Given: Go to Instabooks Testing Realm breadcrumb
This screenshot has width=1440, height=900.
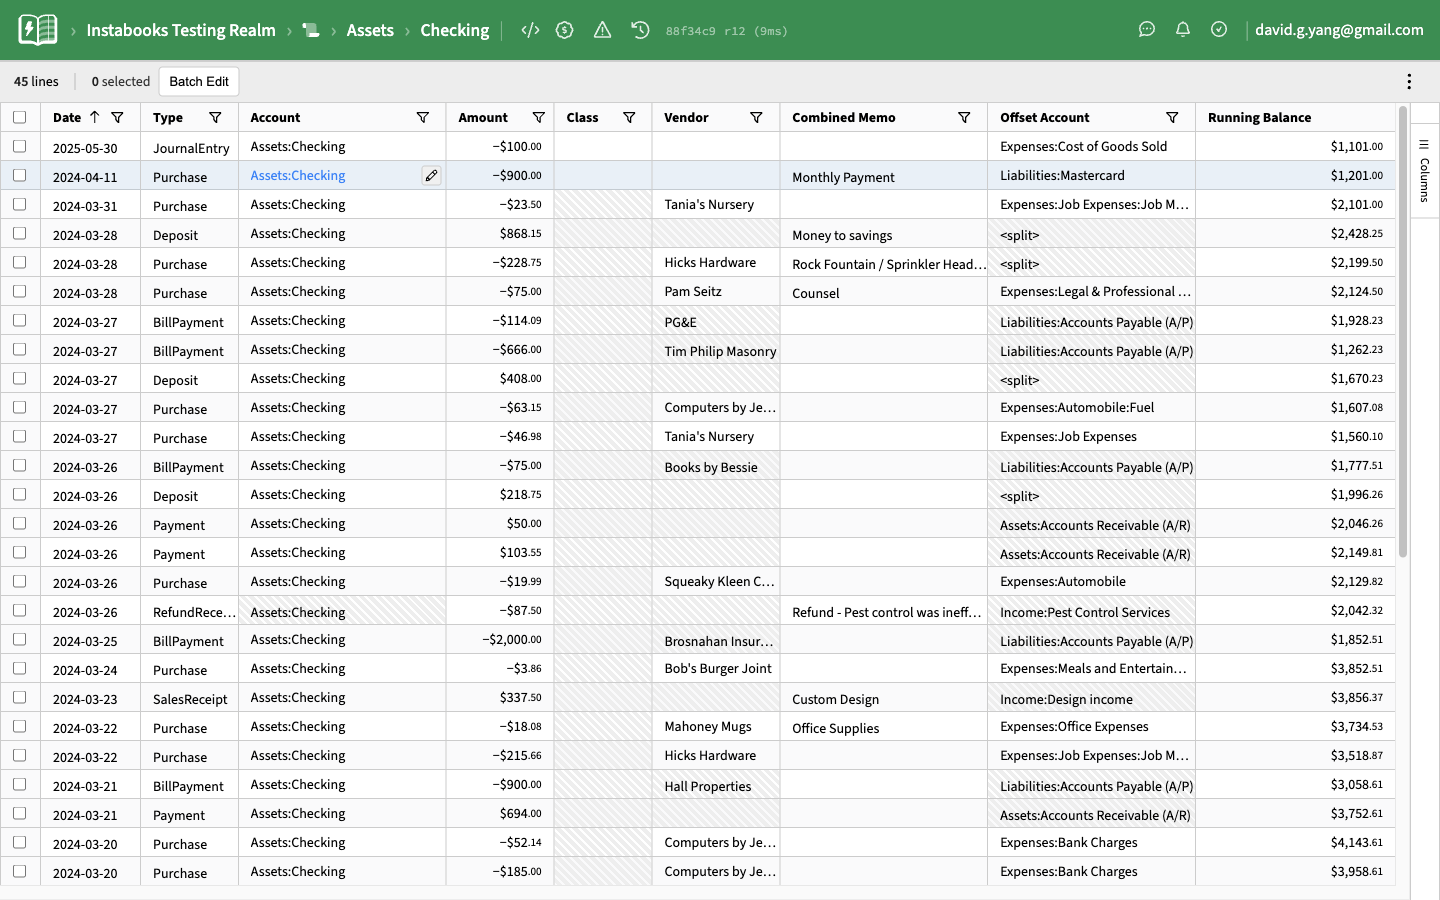Looking at the screenshot, I should [181, 30].
